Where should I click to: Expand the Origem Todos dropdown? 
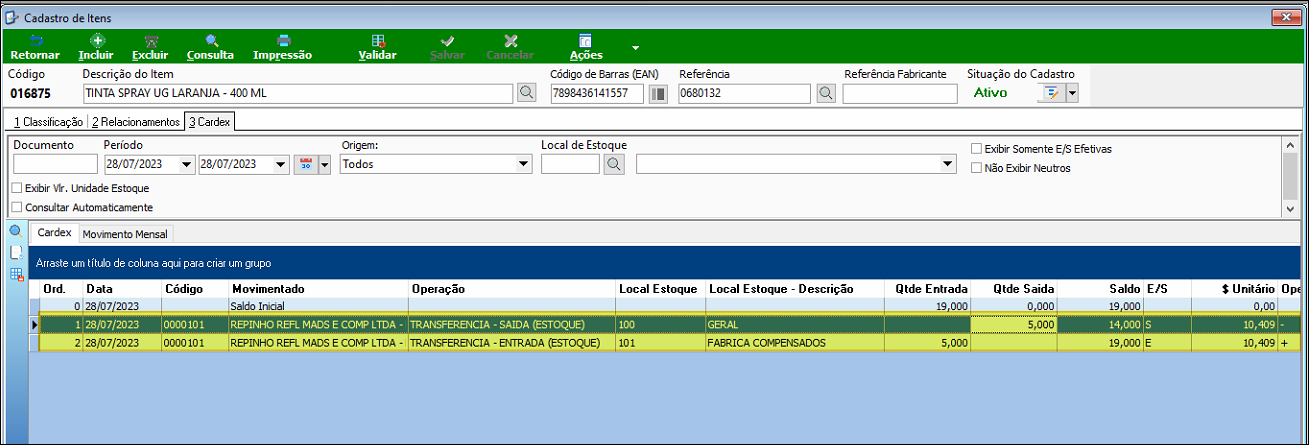524,164
